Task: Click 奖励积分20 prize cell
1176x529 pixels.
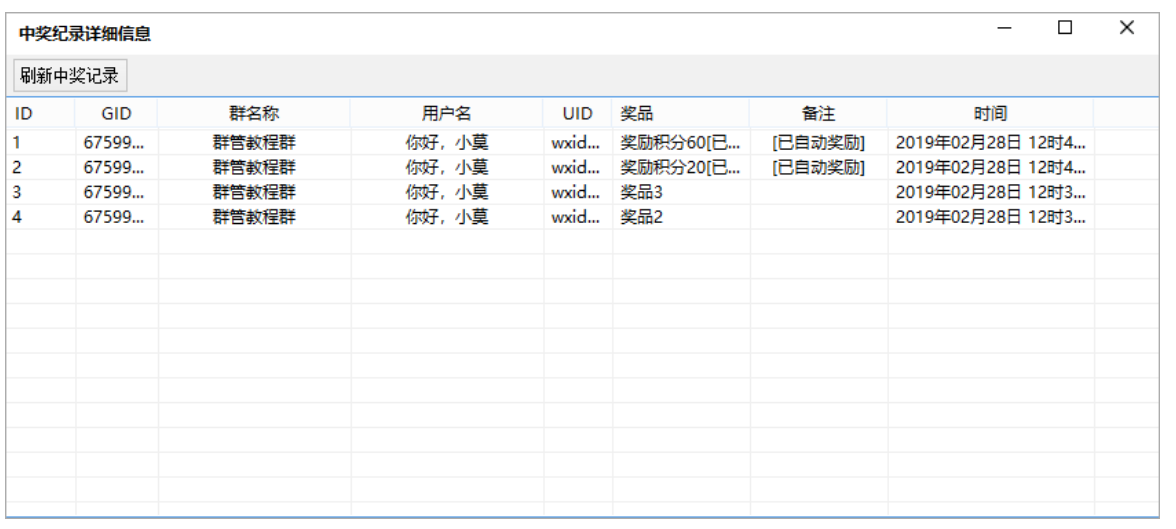Action: [681, 167]
